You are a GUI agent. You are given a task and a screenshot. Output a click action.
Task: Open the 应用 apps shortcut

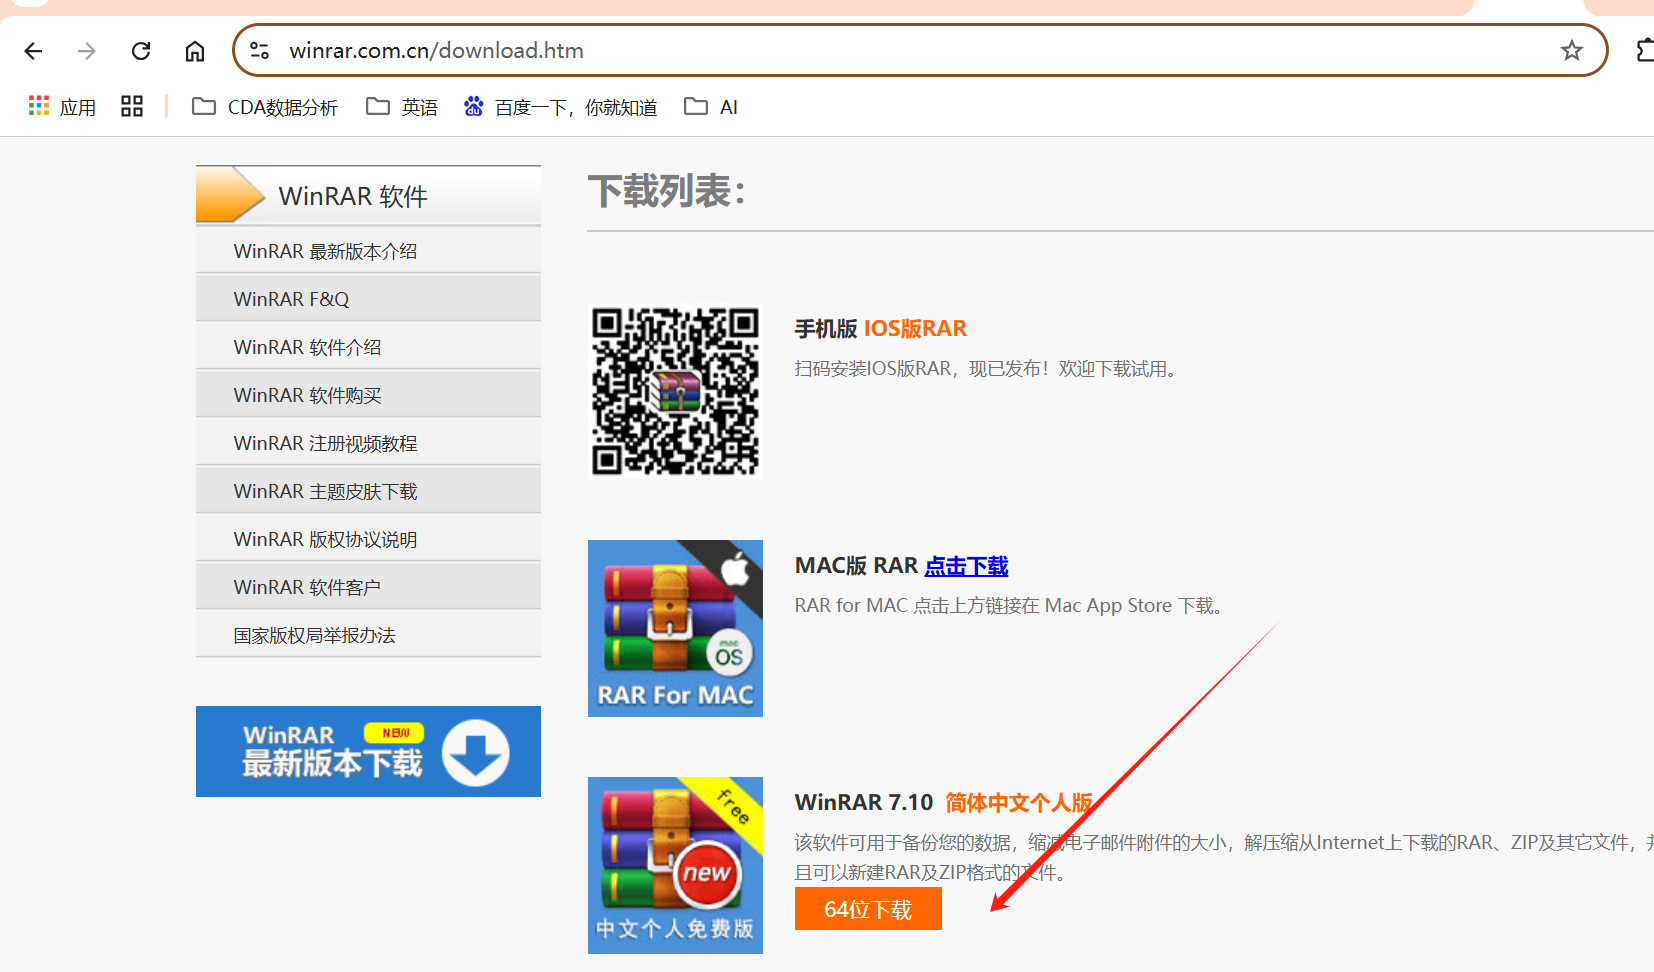coord(62,107)
